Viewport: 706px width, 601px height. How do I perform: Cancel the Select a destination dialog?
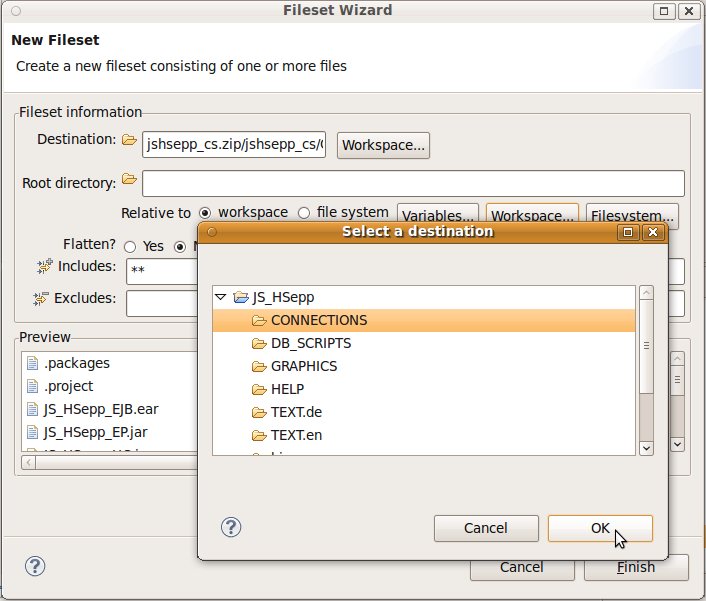click(x=486, y=528)
